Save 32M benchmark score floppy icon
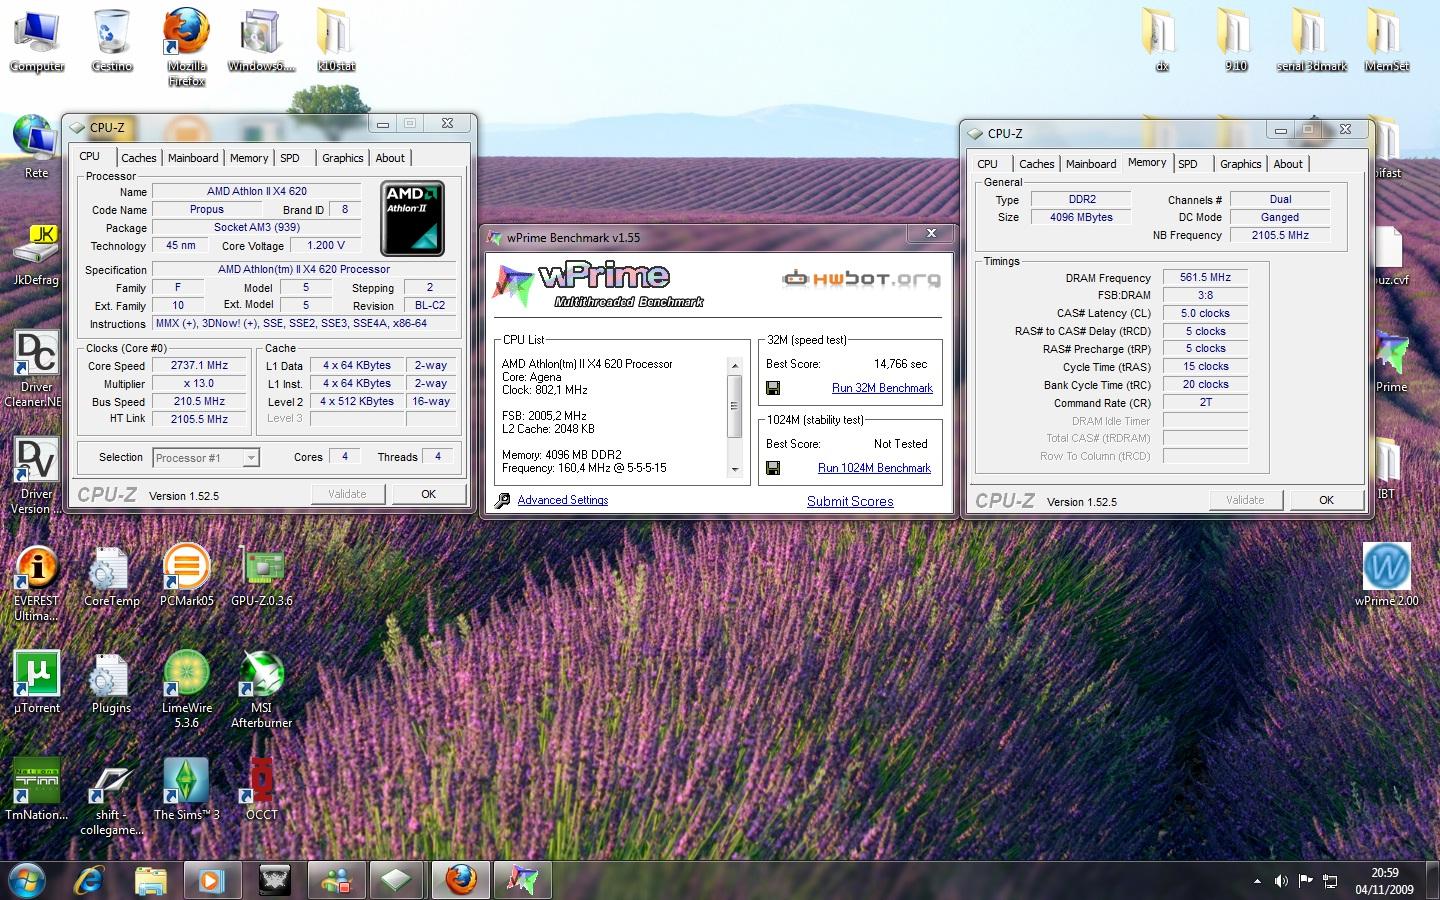Screen dimensions: 1440x900 773,388
